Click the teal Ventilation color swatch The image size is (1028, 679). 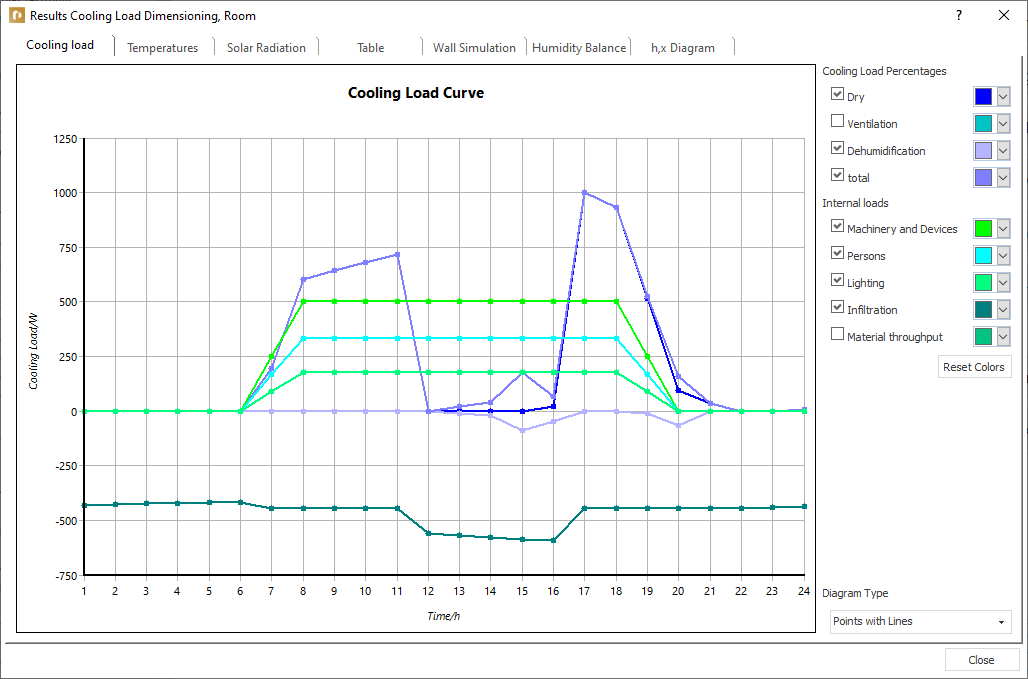pos(983,124)
